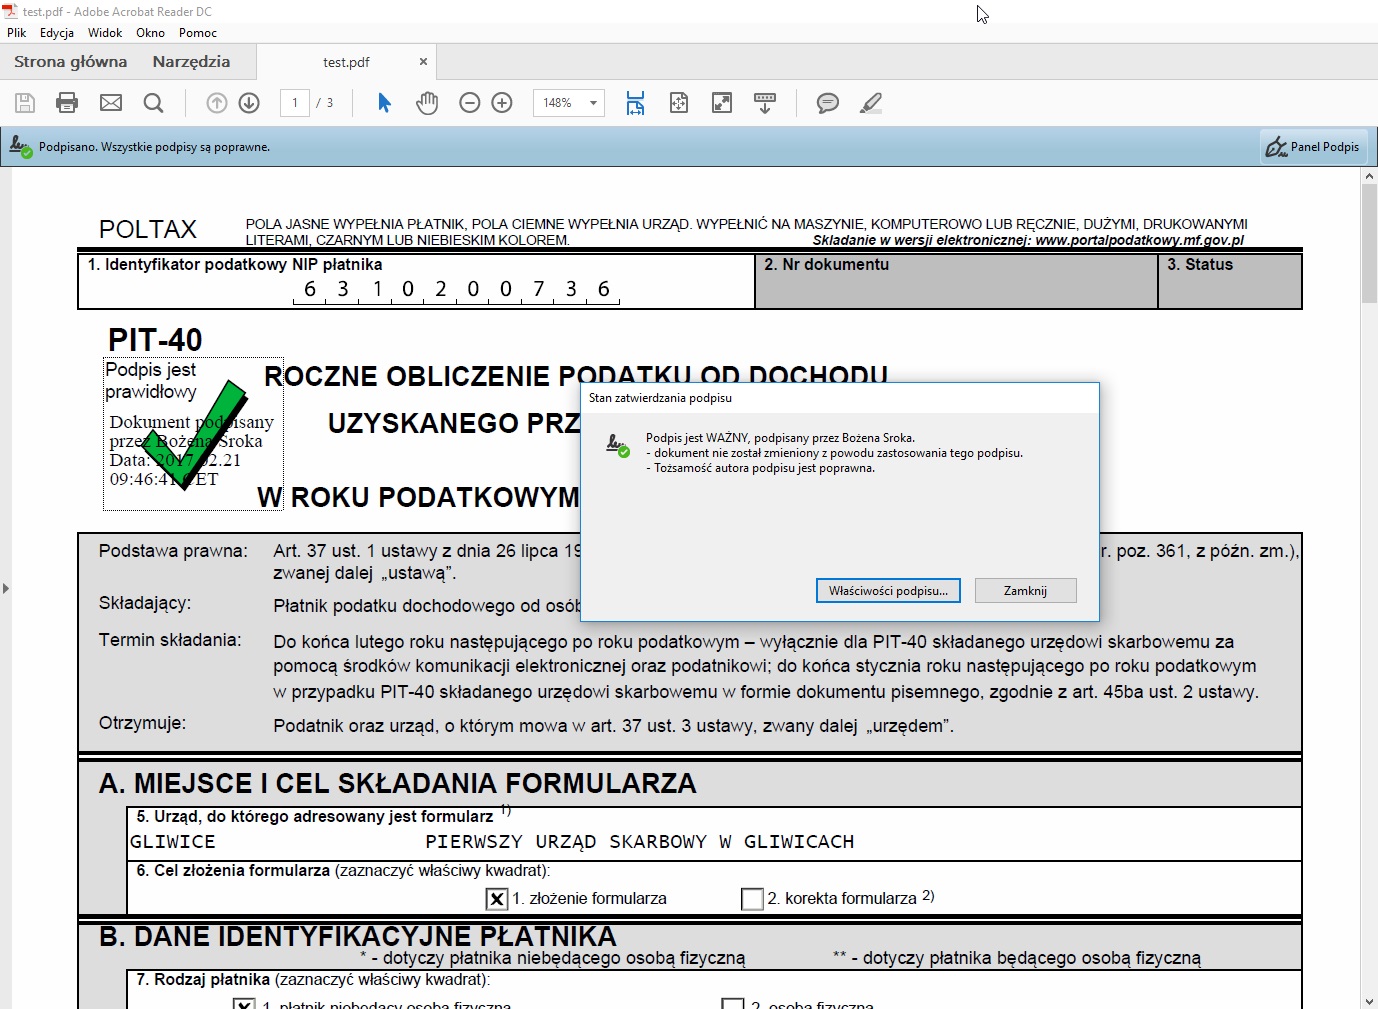Go to next page arrow icon
1378x1009 pixels.
249,102
